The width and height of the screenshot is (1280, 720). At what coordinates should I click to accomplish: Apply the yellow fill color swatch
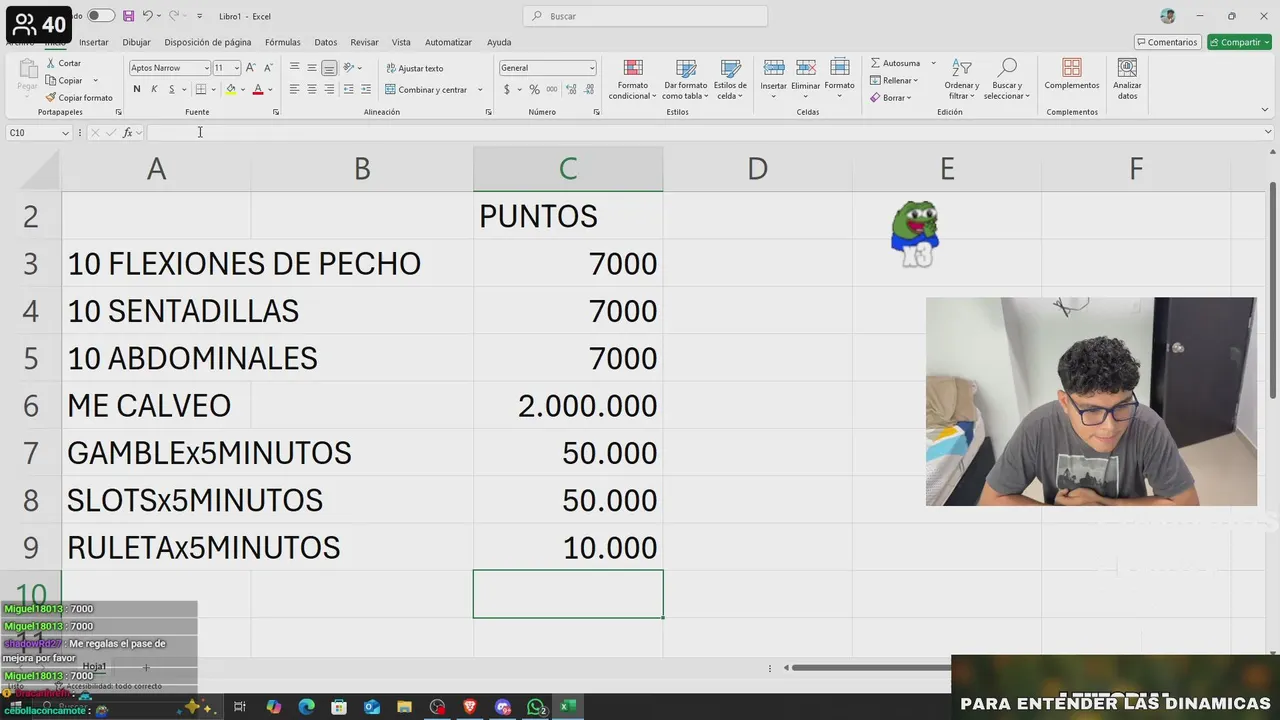tap(230, 89)
